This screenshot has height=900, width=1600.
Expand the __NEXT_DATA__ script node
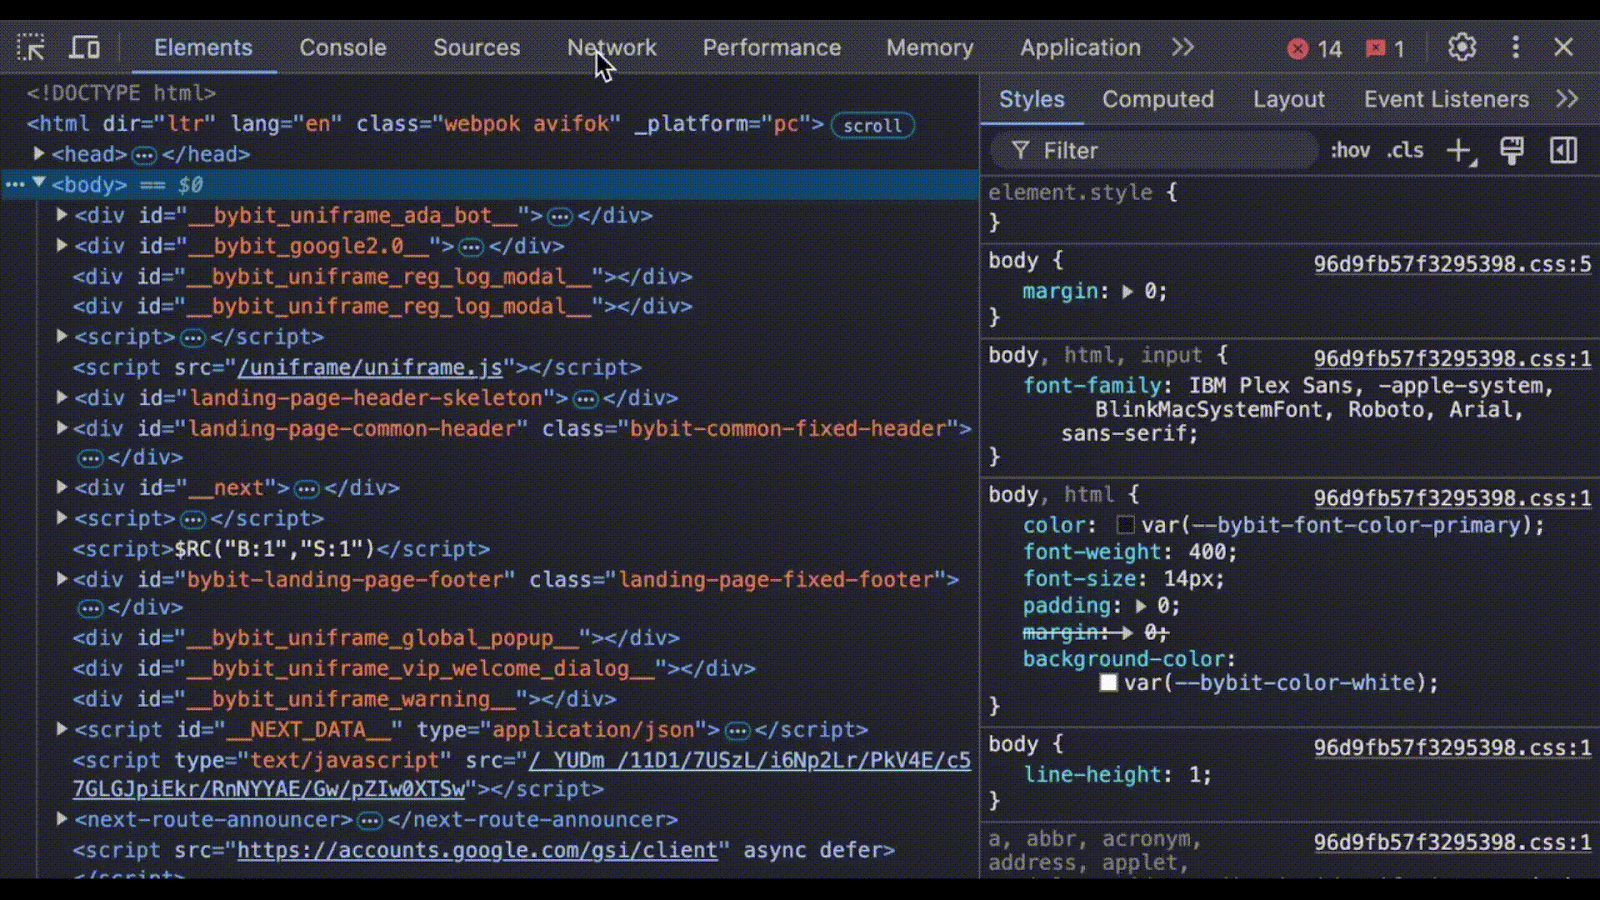click(62, 729)
